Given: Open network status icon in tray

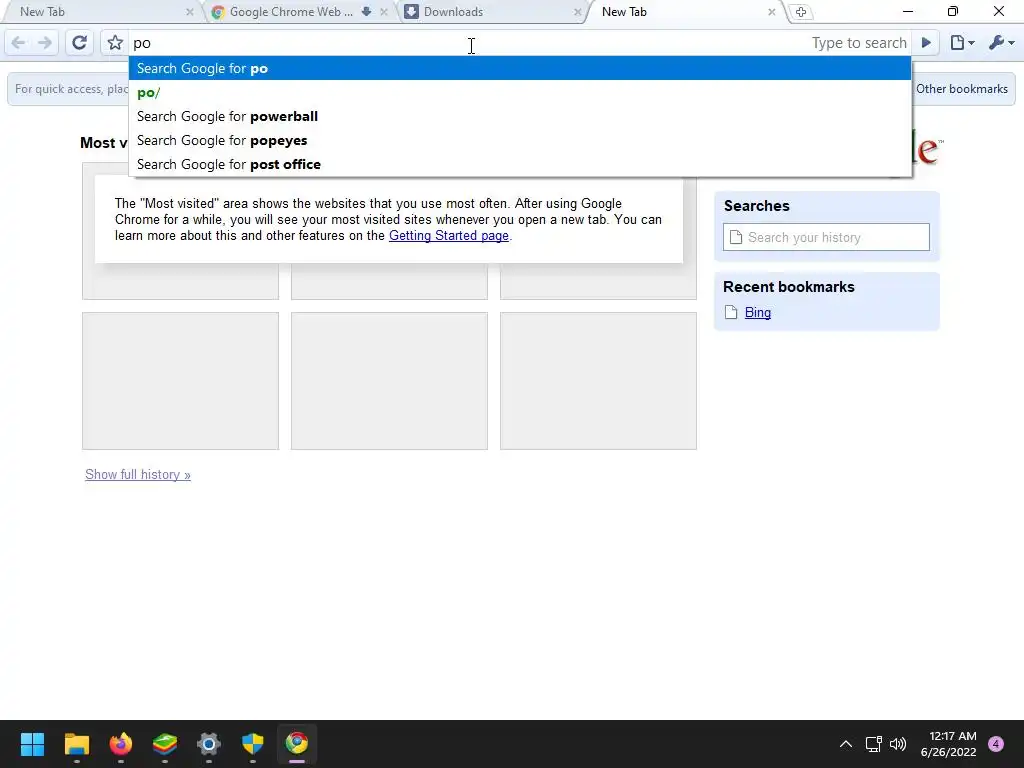Looking at the screenshot, I should point(873,744).
